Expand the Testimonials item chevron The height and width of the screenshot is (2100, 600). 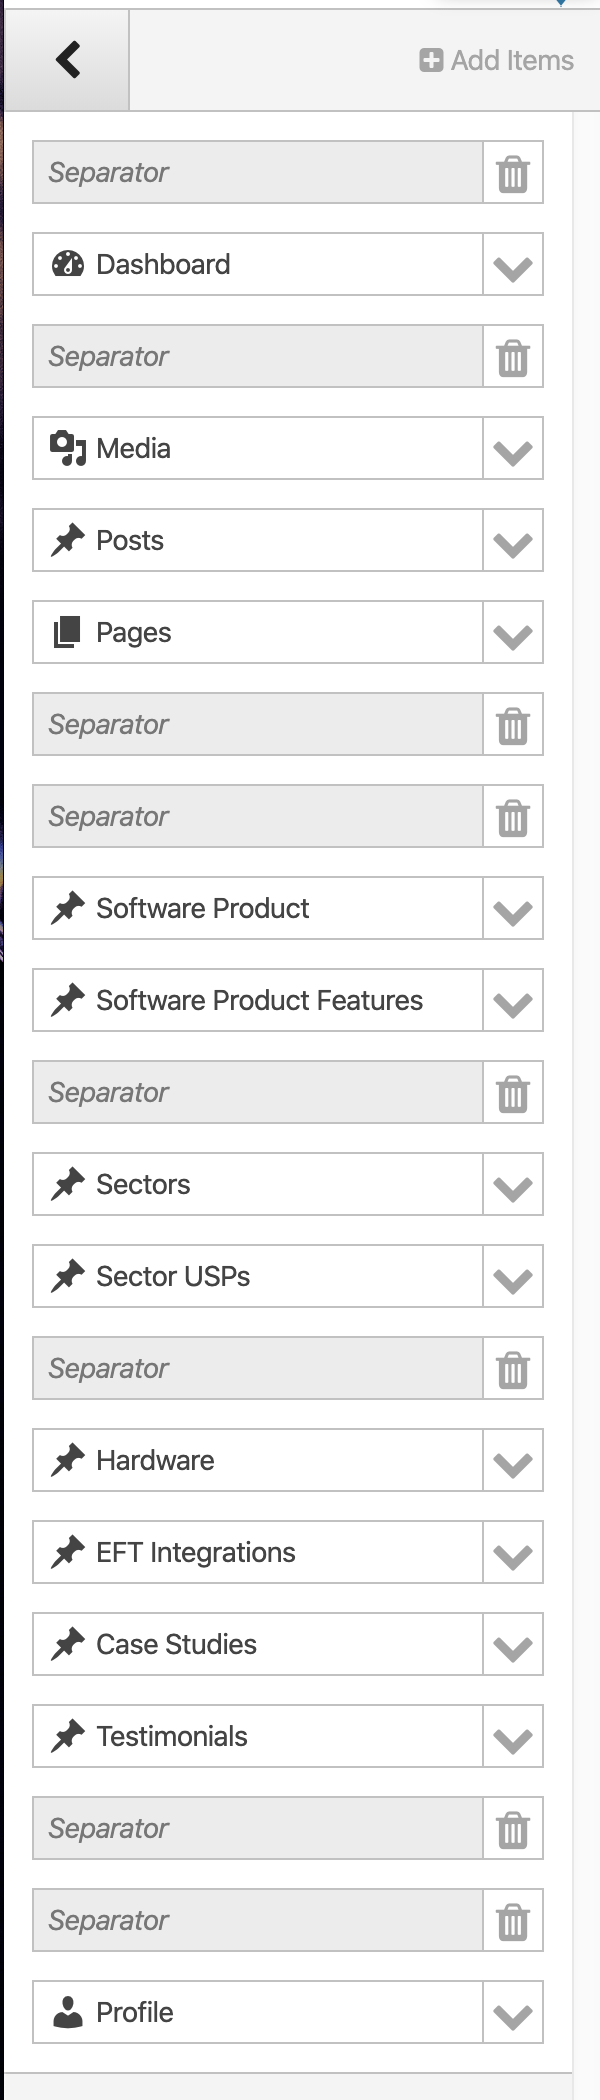pos(513,1737)
